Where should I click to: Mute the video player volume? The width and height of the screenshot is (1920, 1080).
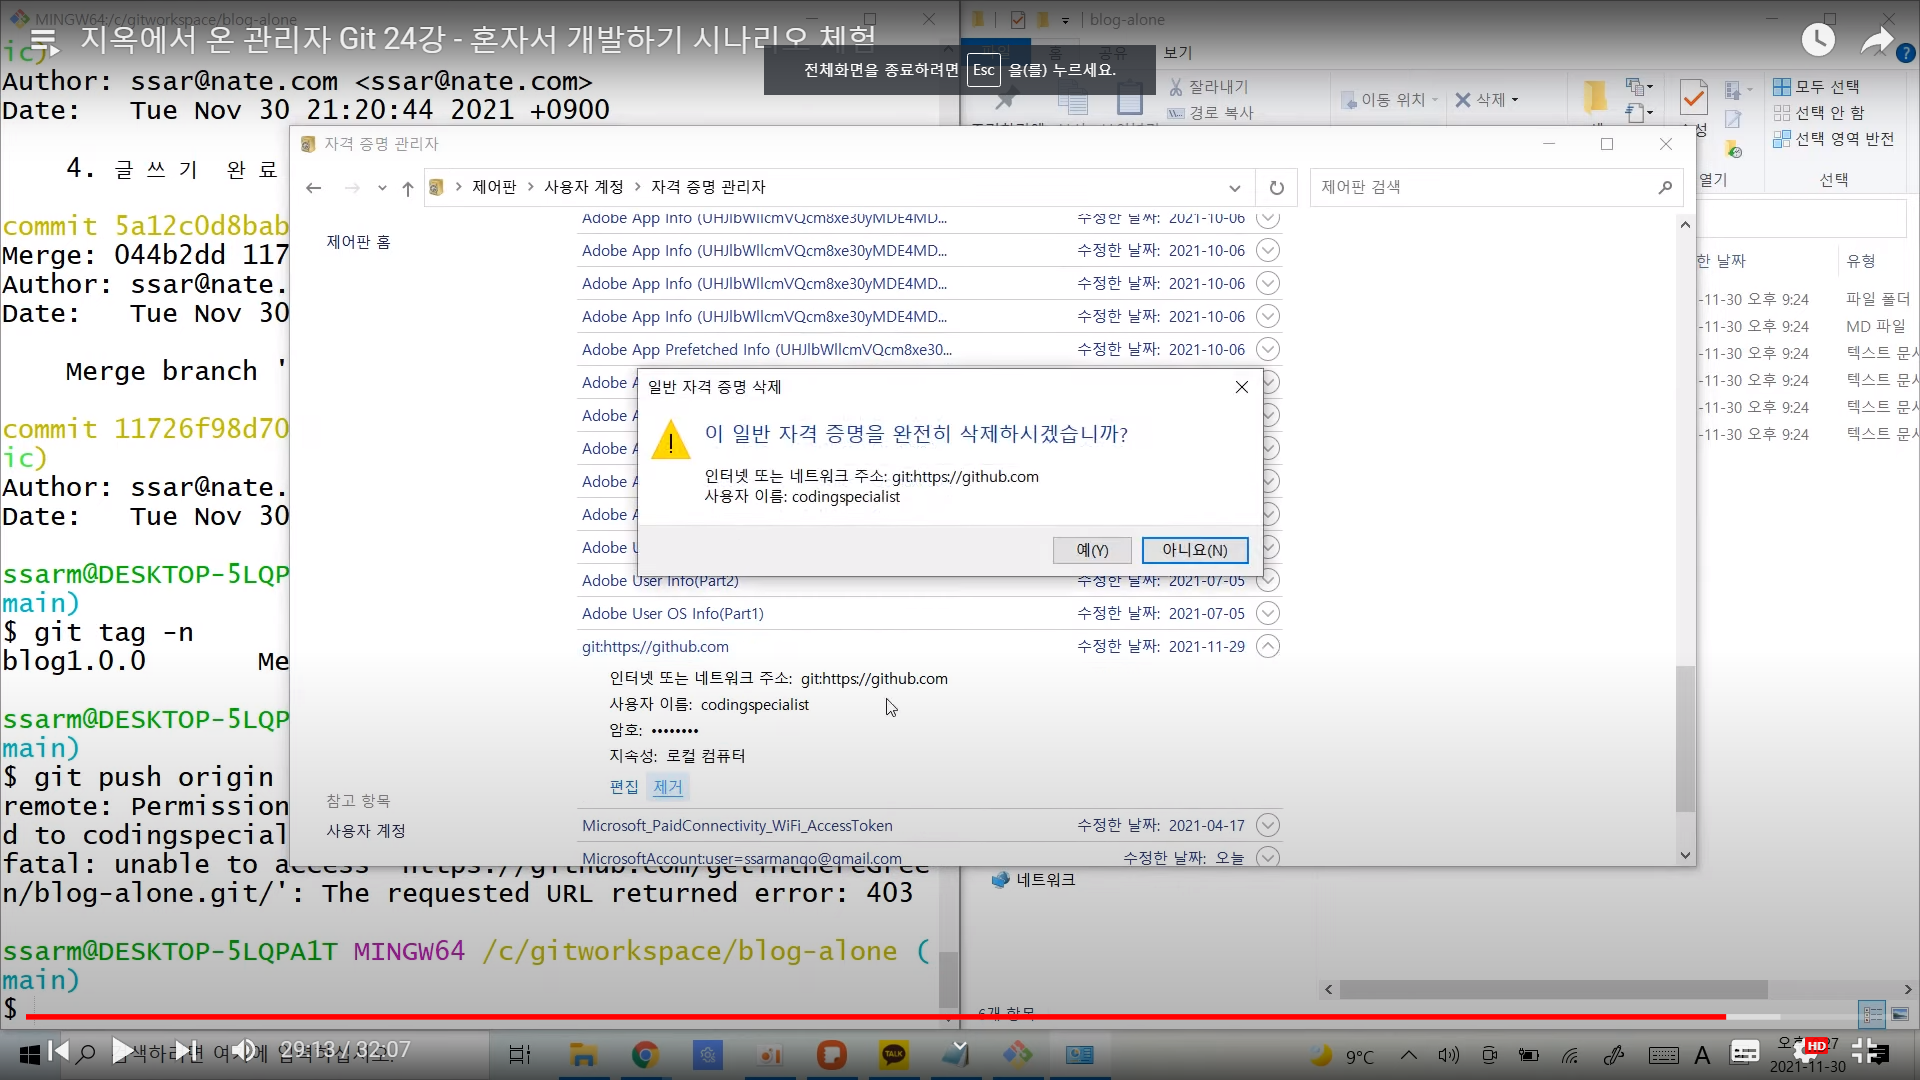(244, 1050)
